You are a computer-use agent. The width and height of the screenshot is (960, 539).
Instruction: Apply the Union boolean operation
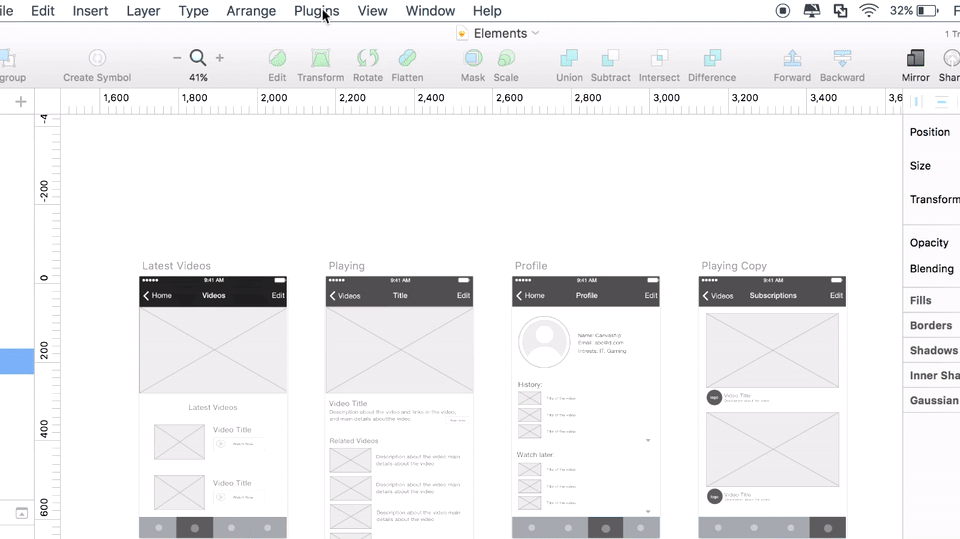[569, 59]
